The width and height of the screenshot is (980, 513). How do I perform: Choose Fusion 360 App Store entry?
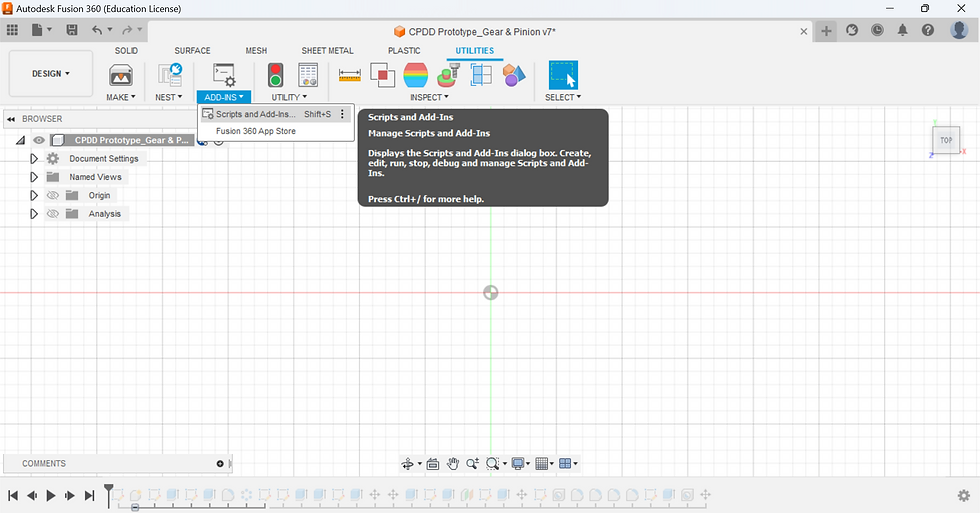point(276,131)
